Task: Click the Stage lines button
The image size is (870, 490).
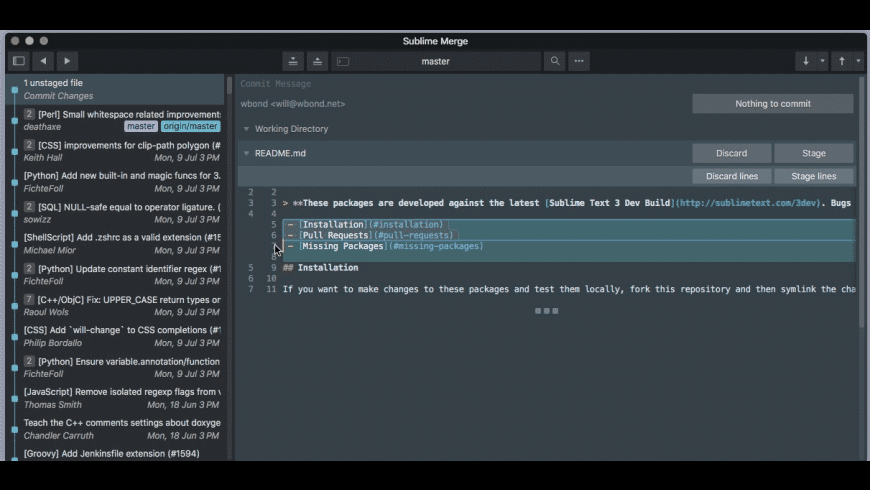Action: pos(814,176)
